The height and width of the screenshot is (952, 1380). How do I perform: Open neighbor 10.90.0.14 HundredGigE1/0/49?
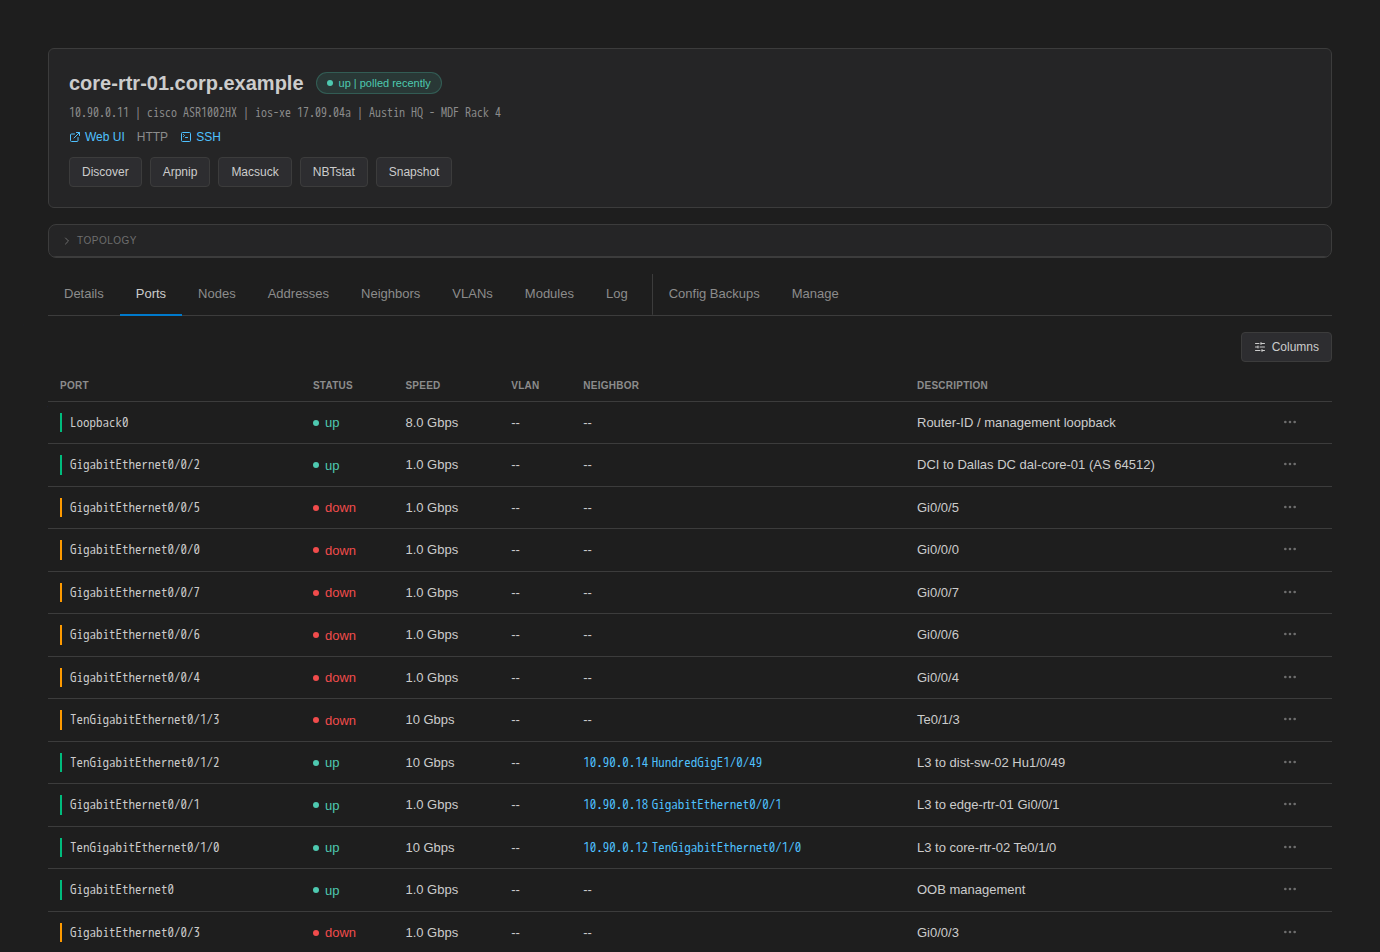(672, 762)
